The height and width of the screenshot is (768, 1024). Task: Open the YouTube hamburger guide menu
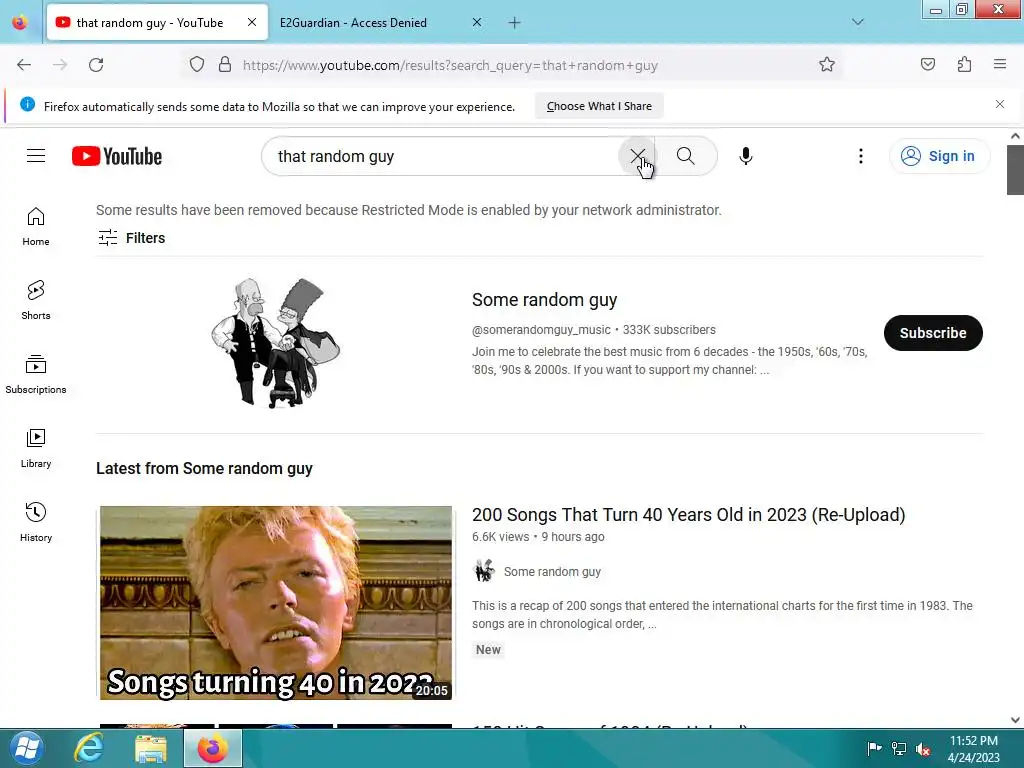pyautogui.click(x=36, y=156)
